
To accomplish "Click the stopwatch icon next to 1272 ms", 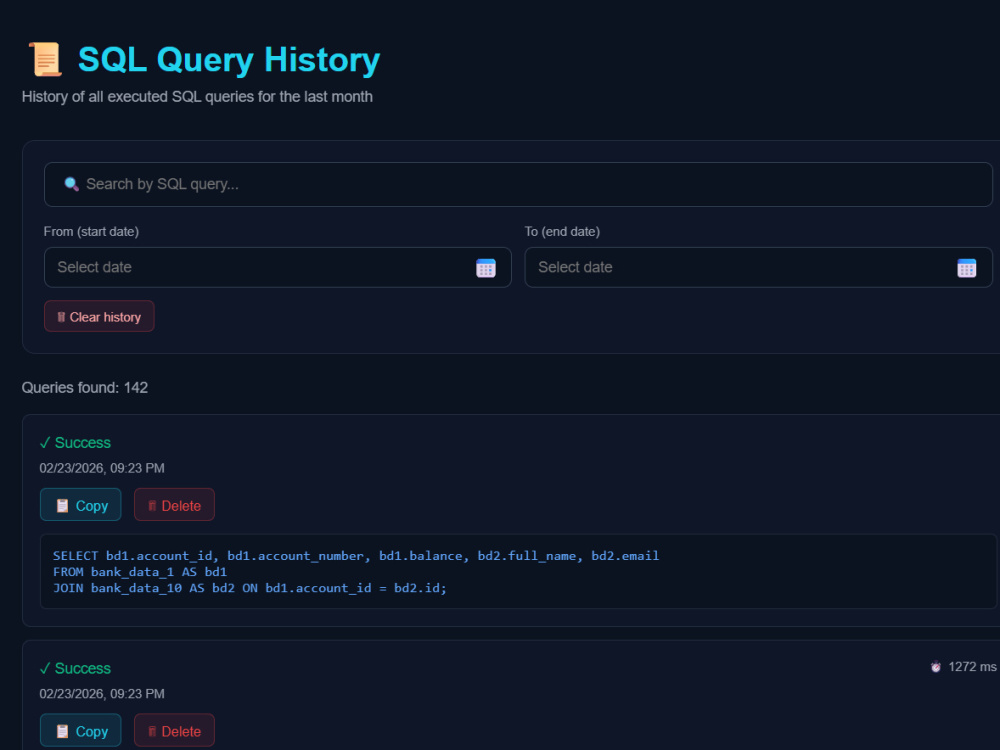I will coord(936,667).
